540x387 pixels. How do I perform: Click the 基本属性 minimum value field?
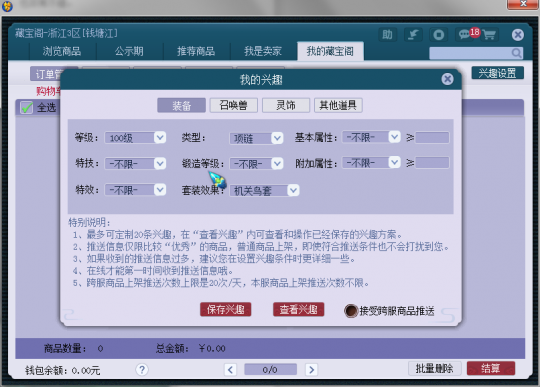(x=432, y=137)
